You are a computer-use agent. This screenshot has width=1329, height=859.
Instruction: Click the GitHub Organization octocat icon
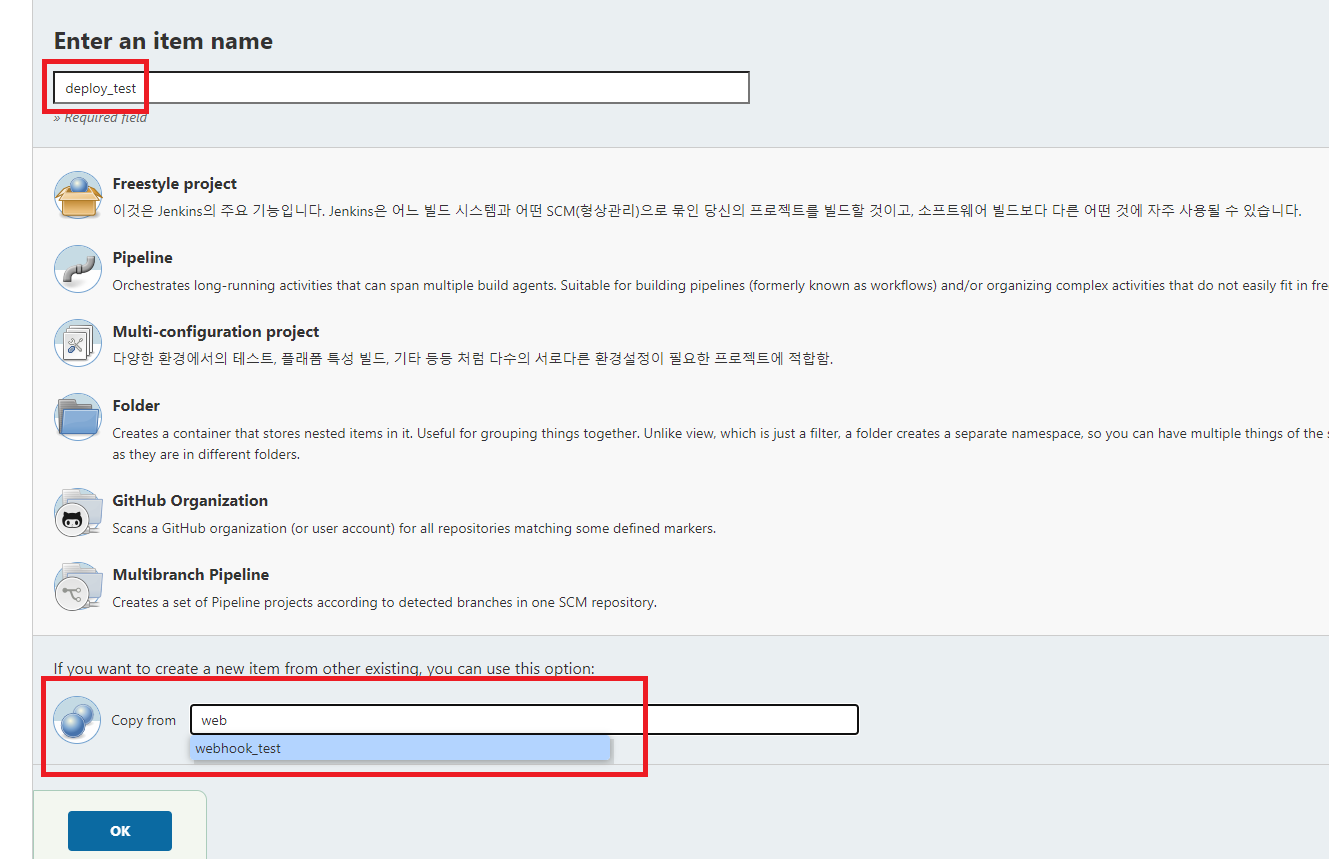pyautogui.click(x=78, y=512)
